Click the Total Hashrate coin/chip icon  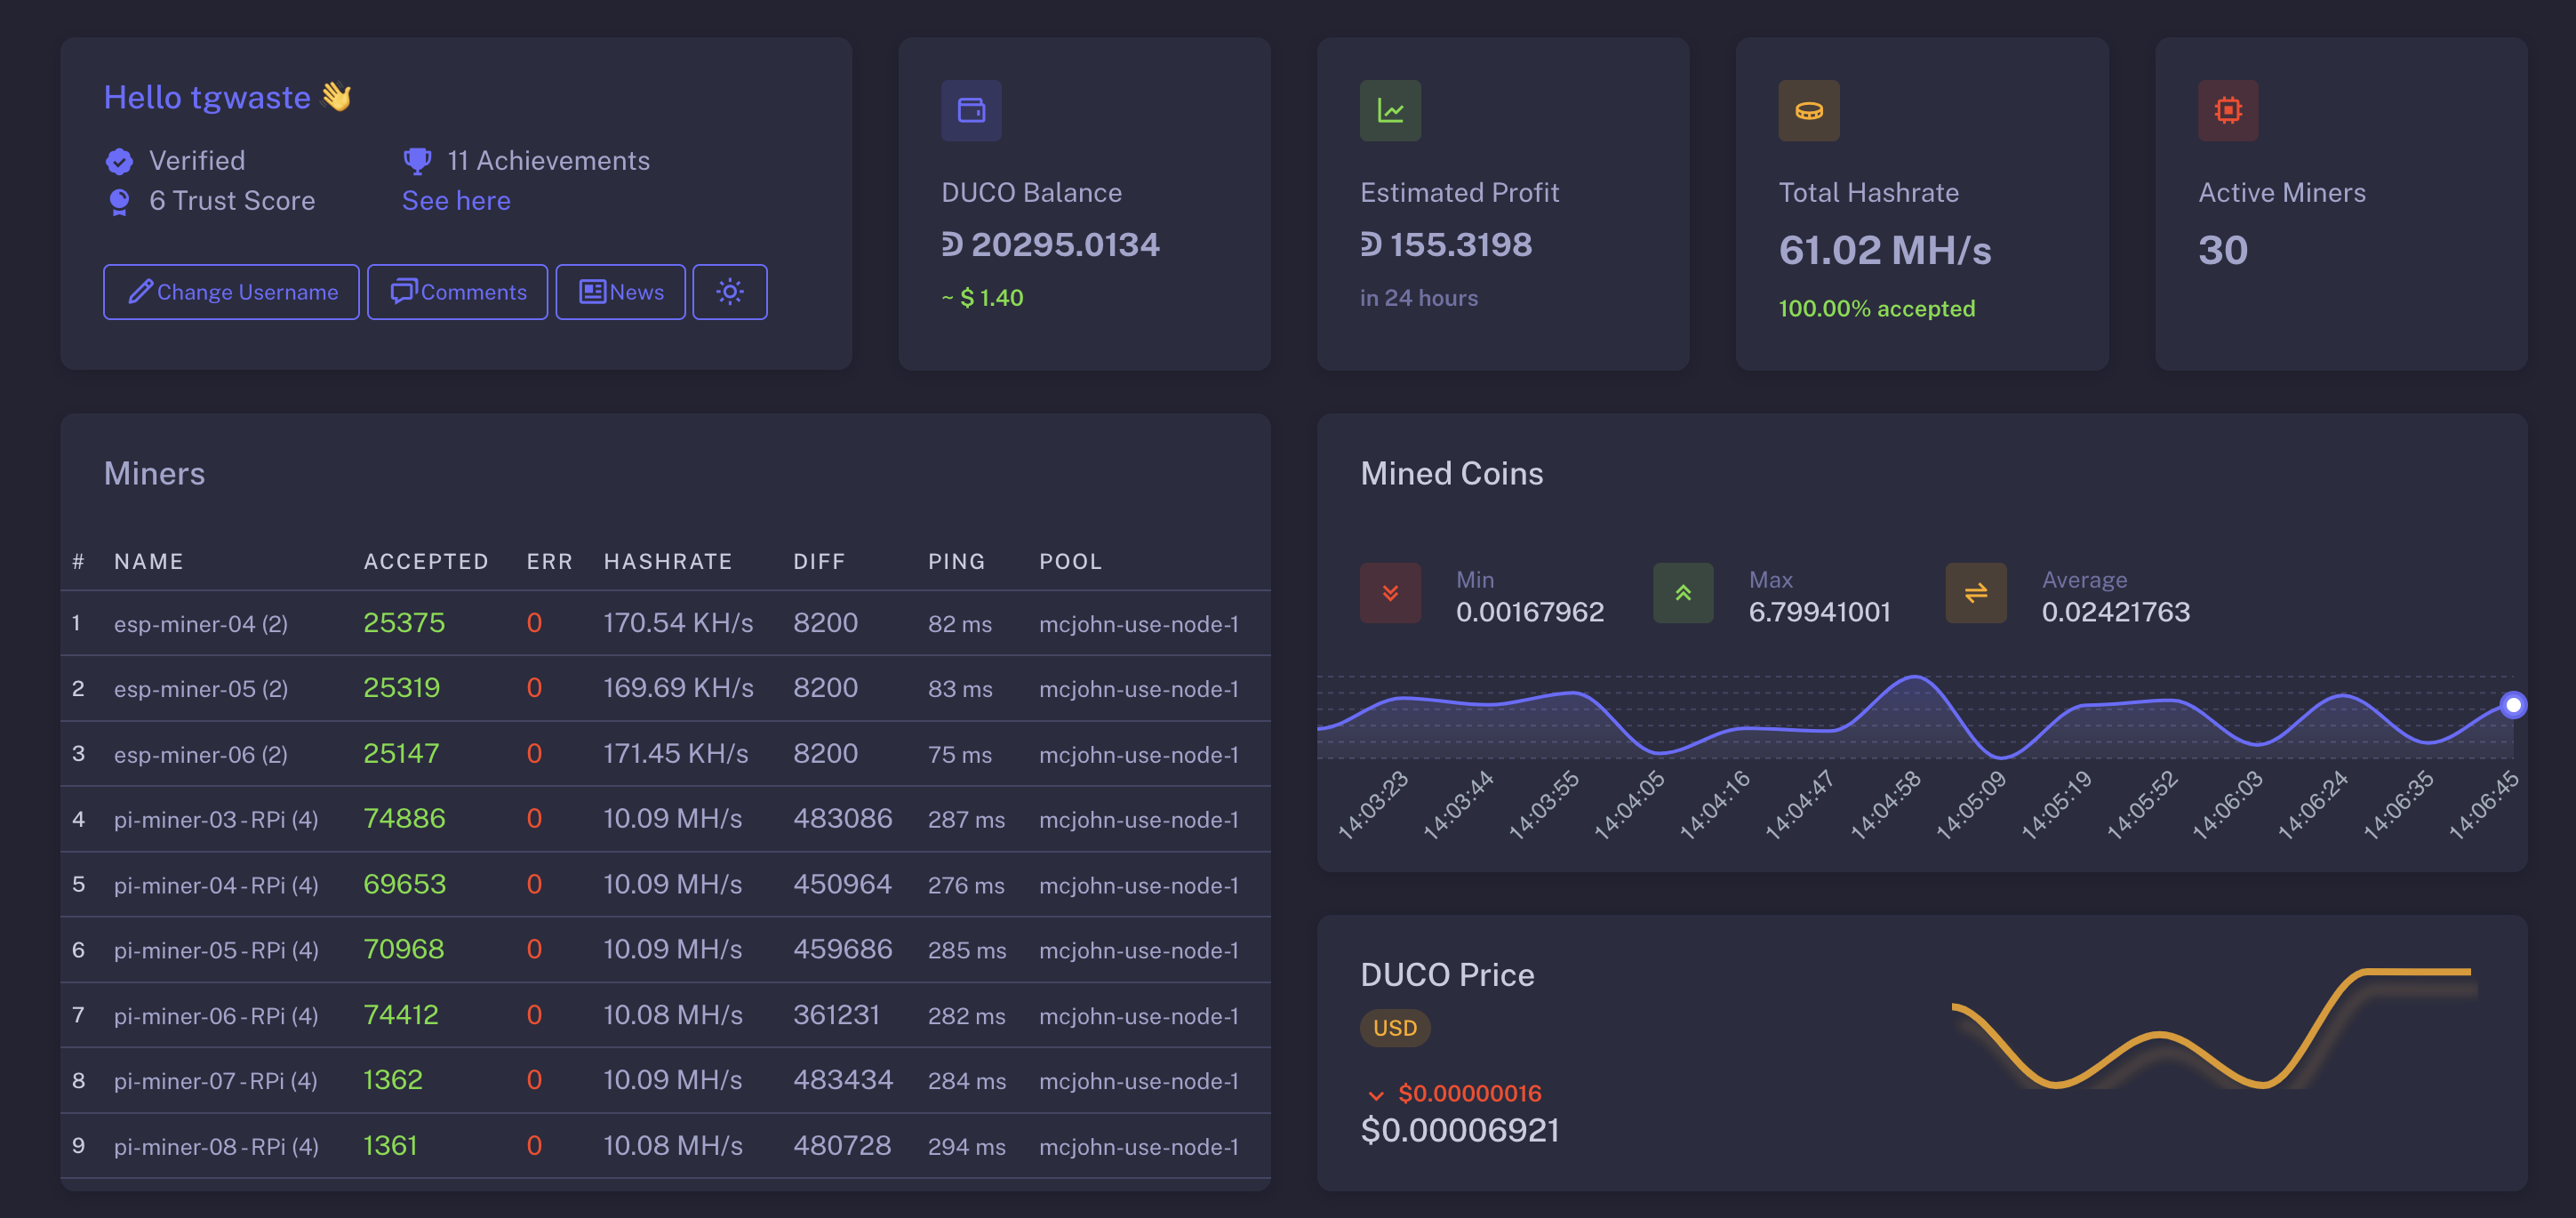point(1809,110)
